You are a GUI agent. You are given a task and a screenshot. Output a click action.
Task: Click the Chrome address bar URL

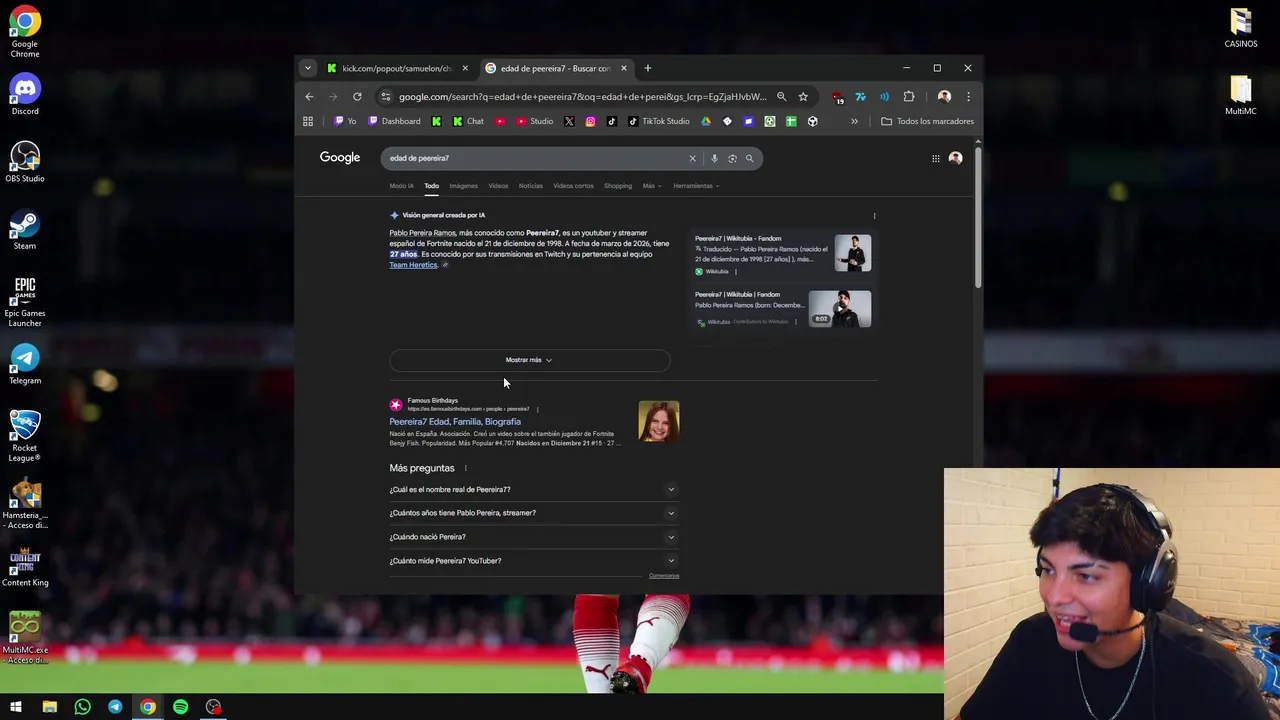click(582, 97)
